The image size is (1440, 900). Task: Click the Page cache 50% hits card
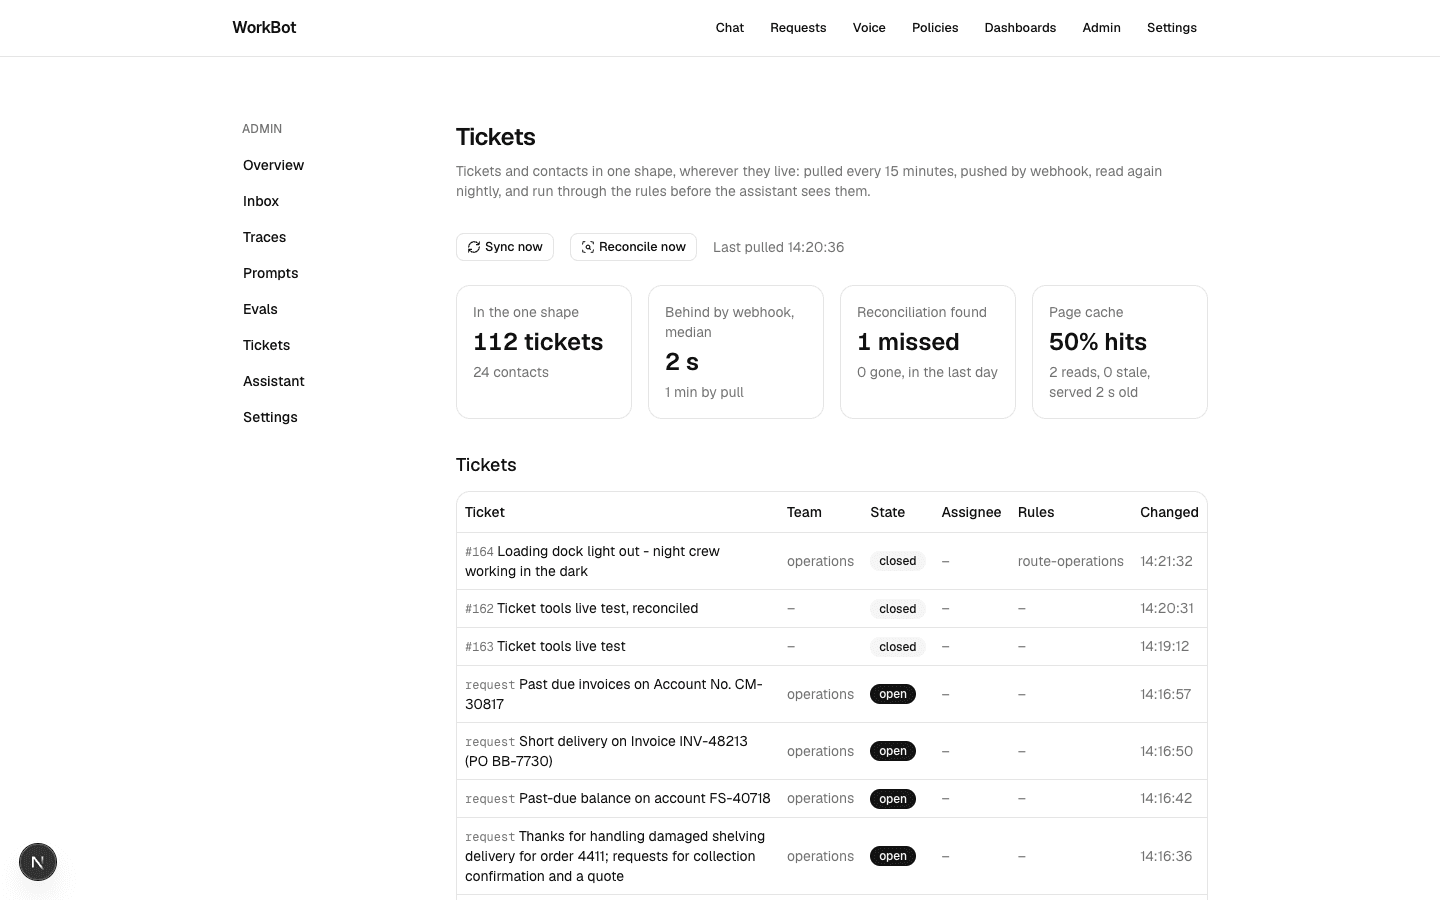[1120, 352]
